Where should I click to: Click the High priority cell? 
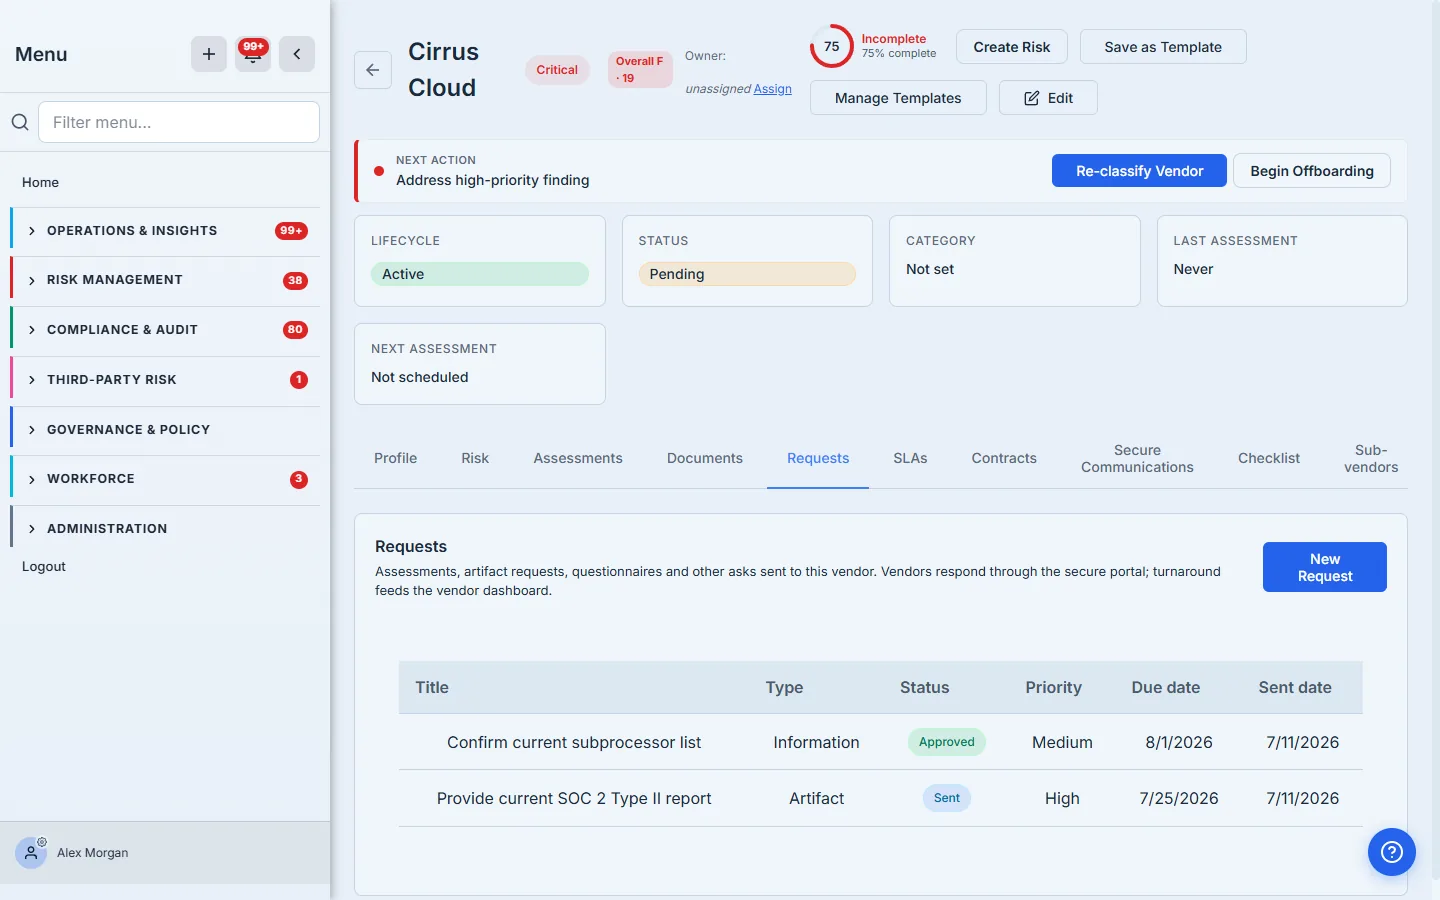(1062, 798)
